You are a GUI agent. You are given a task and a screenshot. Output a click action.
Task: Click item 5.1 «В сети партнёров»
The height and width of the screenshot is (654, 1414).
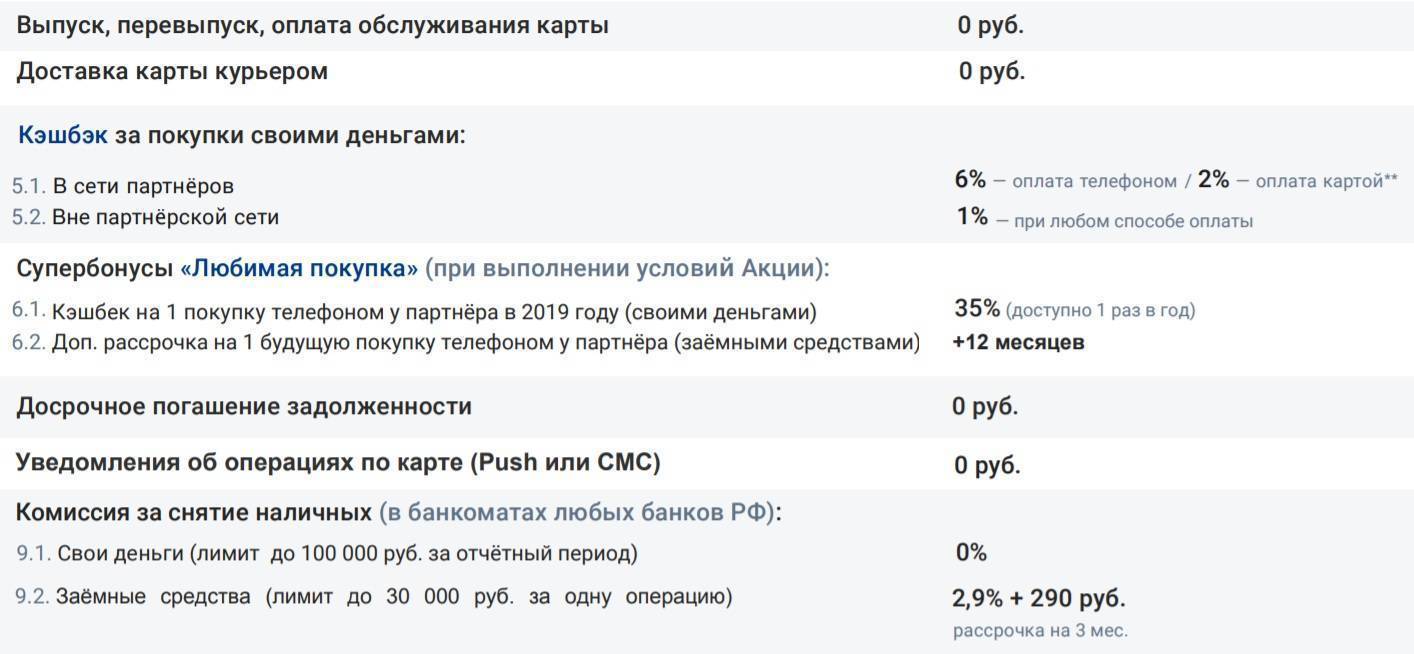tap(143, 186)
